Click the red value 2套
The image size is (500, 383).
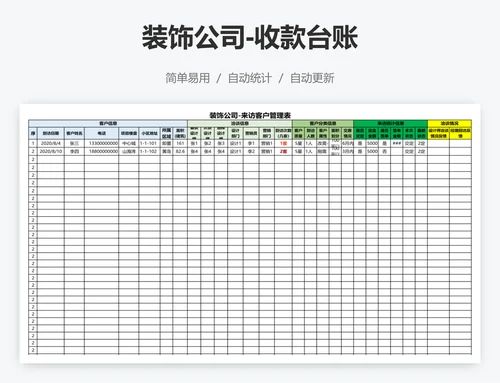[x=283, y=151]
